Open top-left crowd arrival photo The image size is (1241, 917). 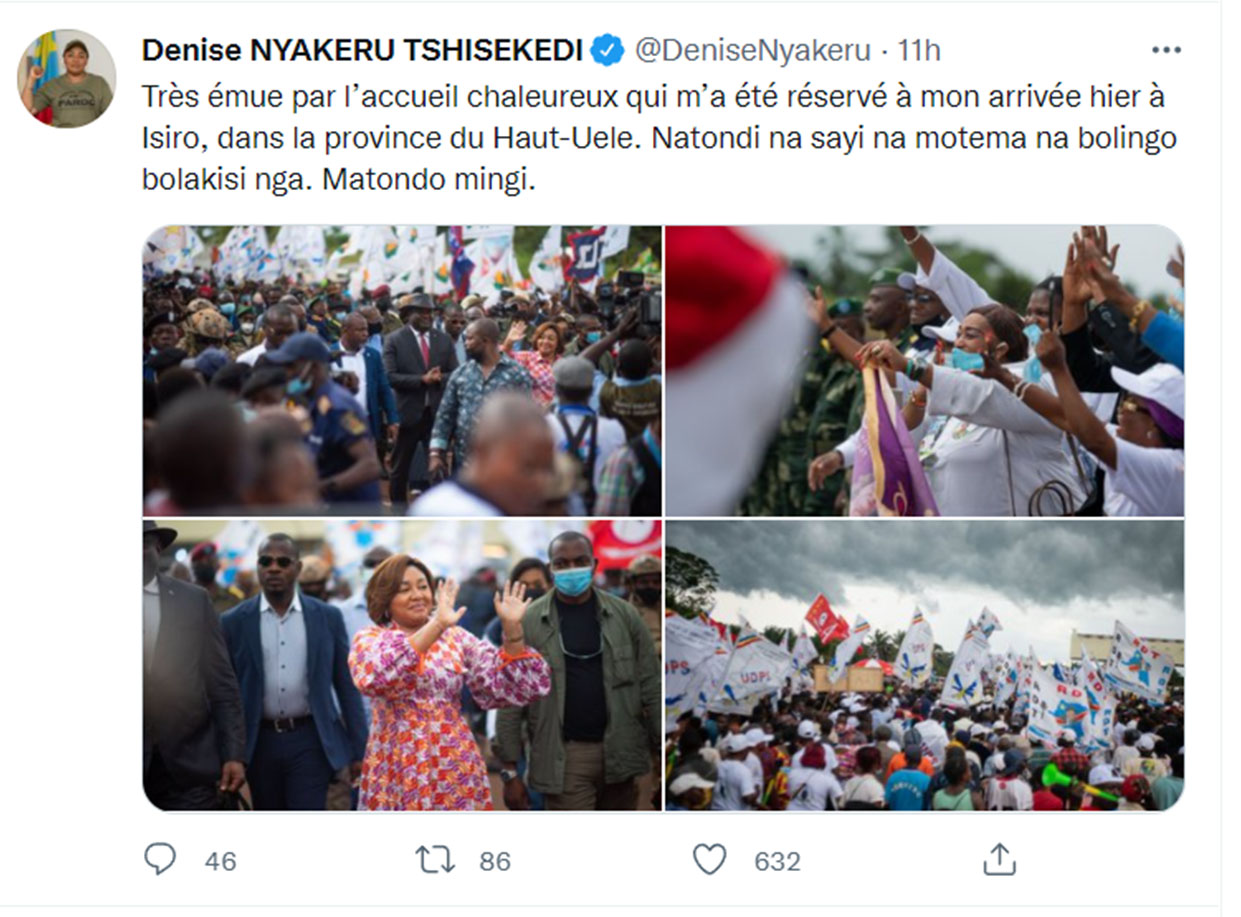pyautogui.click(x=402, y=370)
